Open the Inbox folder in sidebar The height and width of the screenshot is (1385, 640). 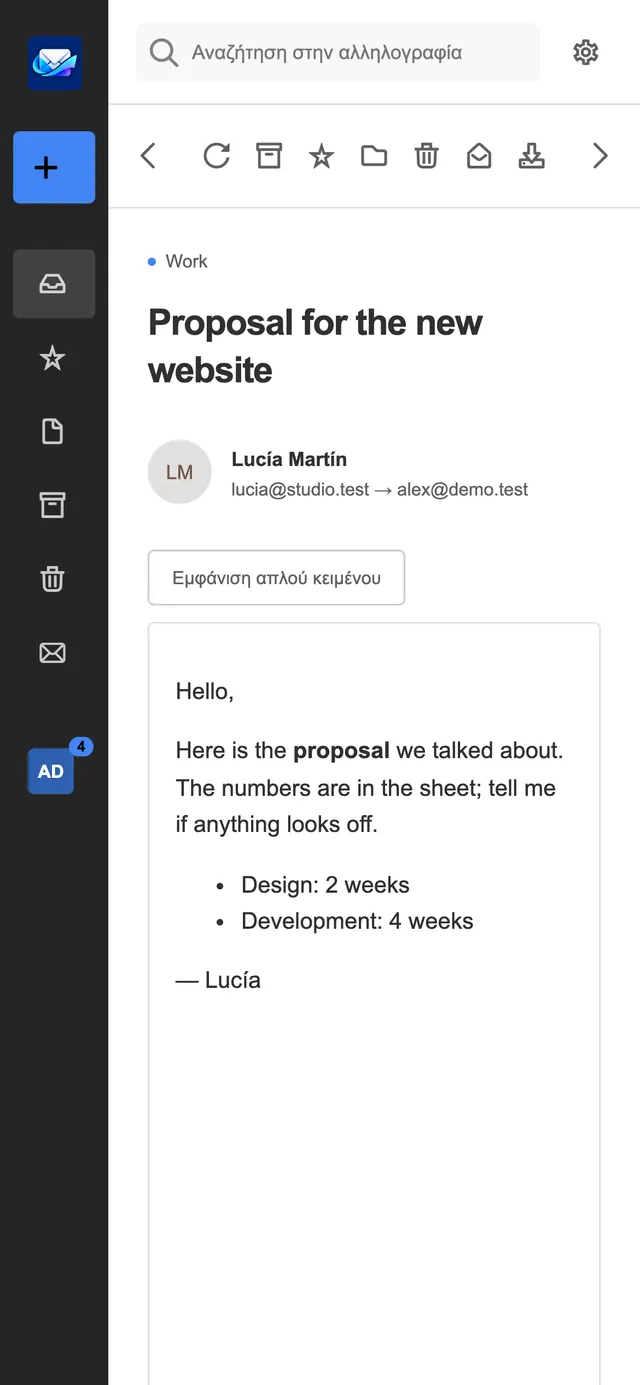pyautogui.click(x=54, y=284)
